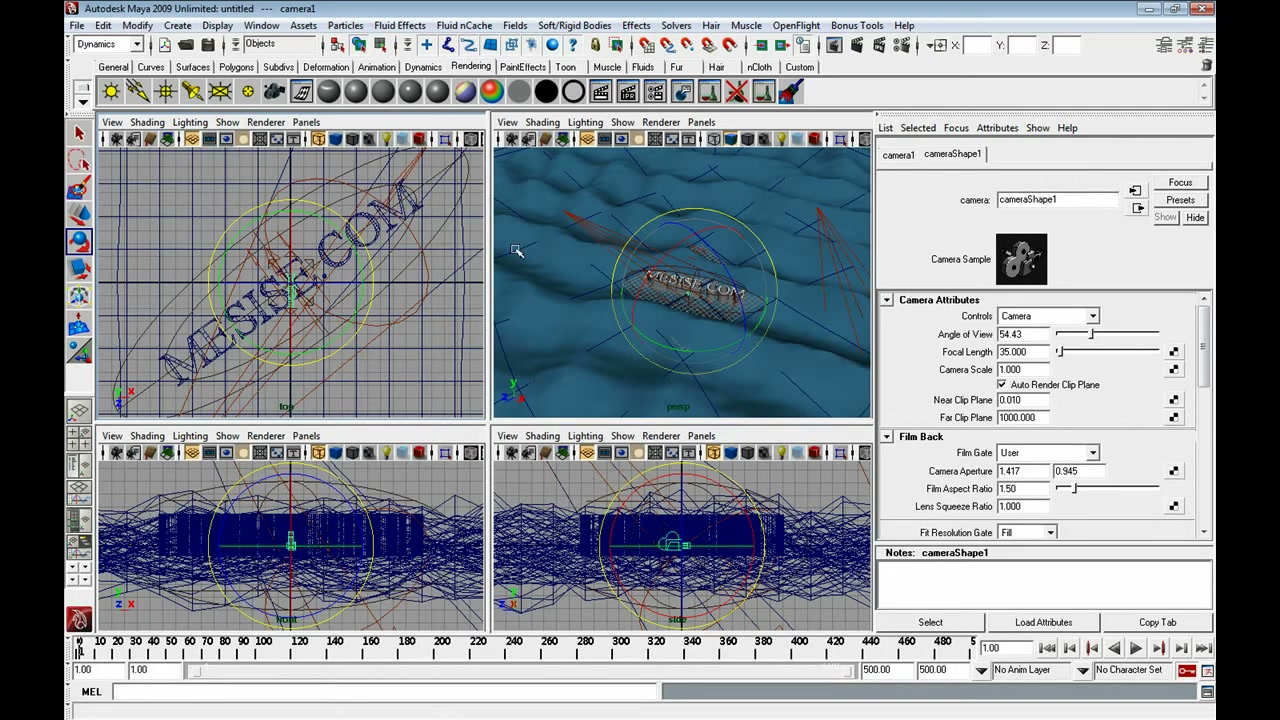Click the Load Attributes button
Viewport: 1280px width, 720px height.
pos(1043,622)
